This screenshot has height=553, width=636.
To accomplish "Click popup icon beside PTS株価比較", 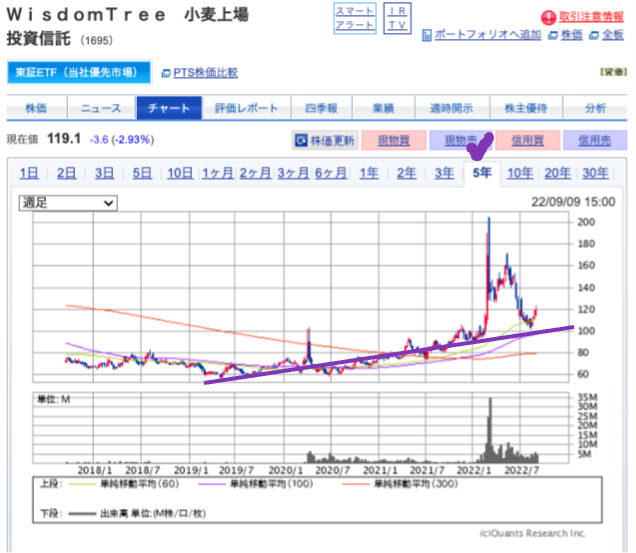I will pyautogui.click(x=166, y=73).
